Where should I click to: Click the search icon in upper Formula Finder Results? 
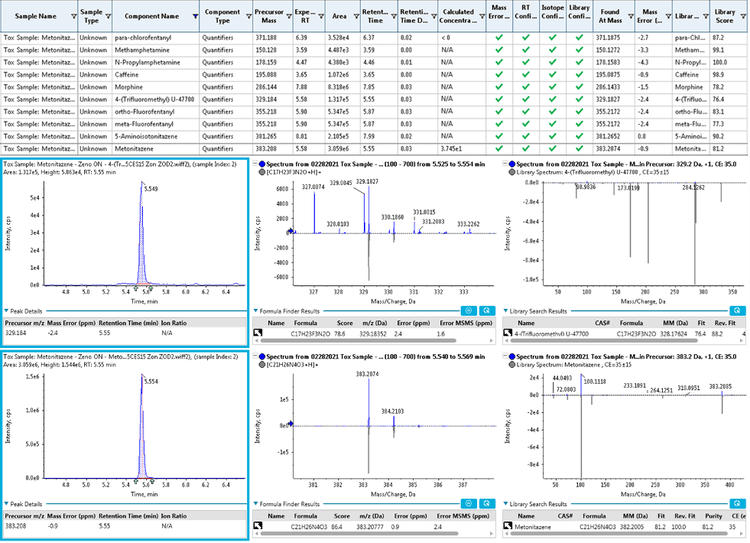point(485,311)
